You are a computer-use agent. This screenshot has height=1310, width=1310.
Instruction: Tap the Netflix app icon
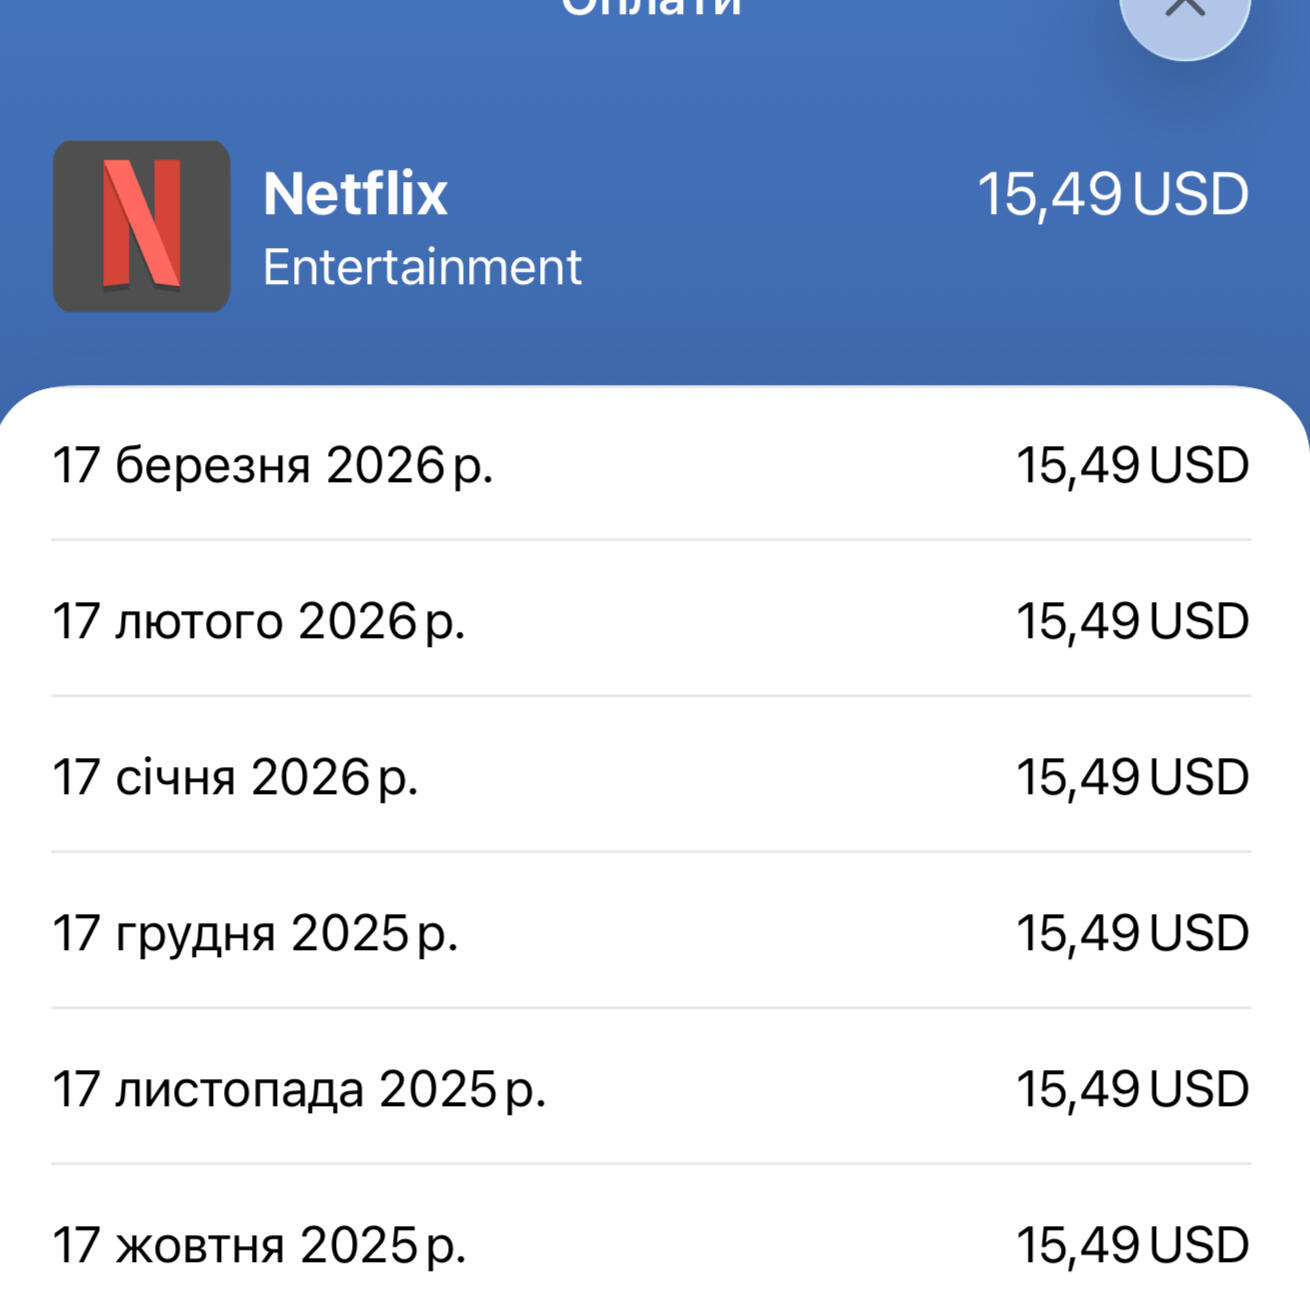[x=141, y=226]
